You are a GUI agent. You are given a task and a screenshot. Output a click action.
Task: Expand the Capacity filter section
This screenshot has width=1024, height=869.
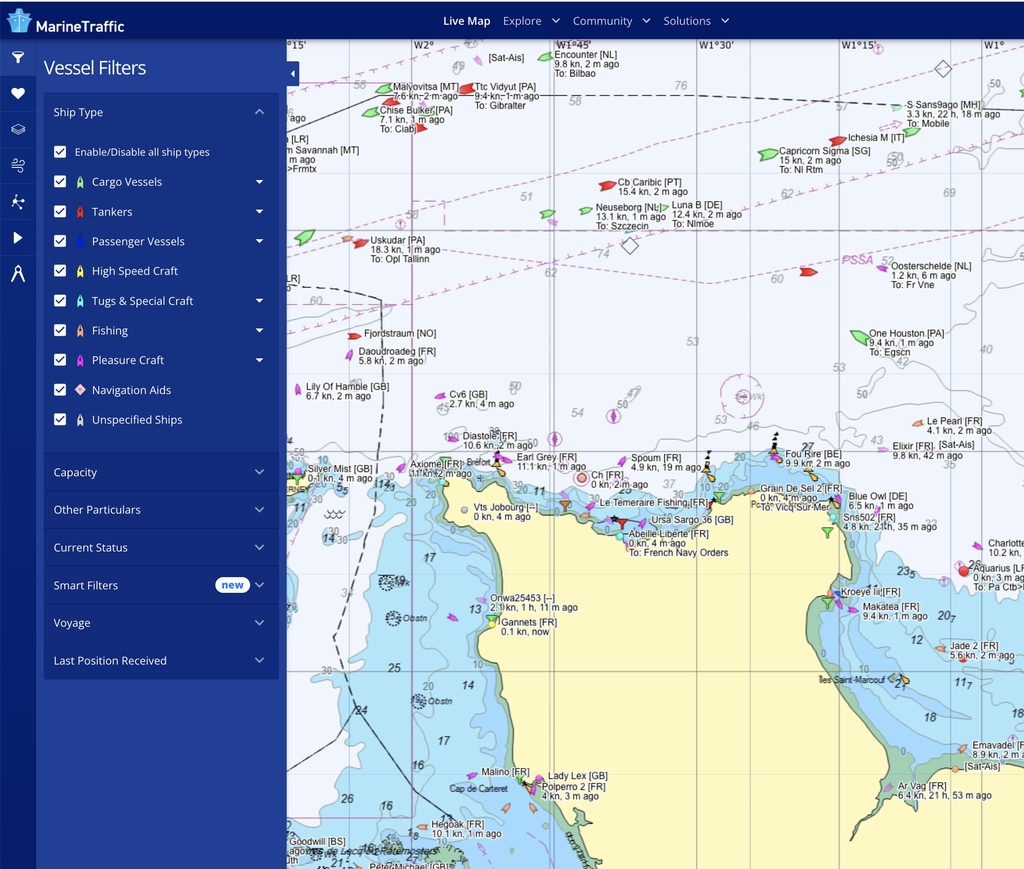tap(161, 472)
